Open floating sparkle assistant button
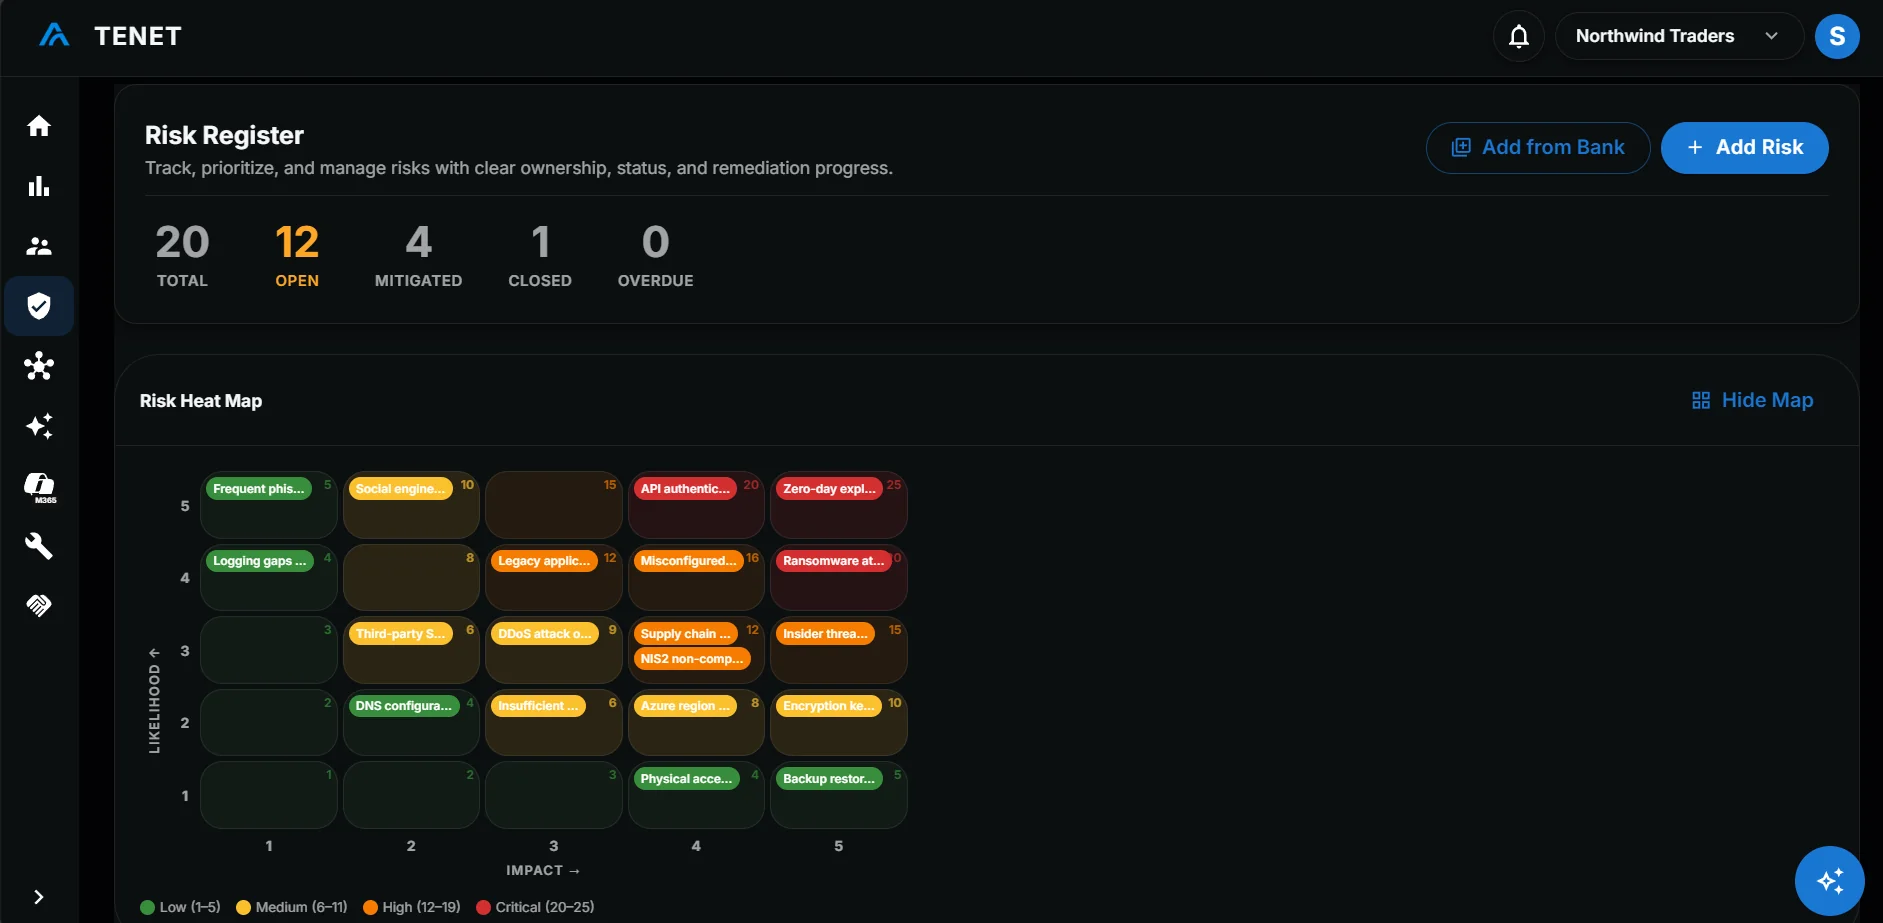The width and height of the screenshot is (1883, 923). 1829,881
